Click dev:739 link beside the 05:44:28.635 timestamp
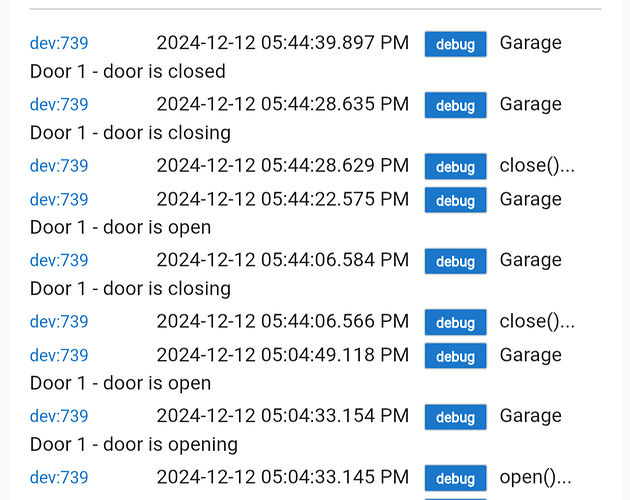The image size is (630, 500). 59,105
